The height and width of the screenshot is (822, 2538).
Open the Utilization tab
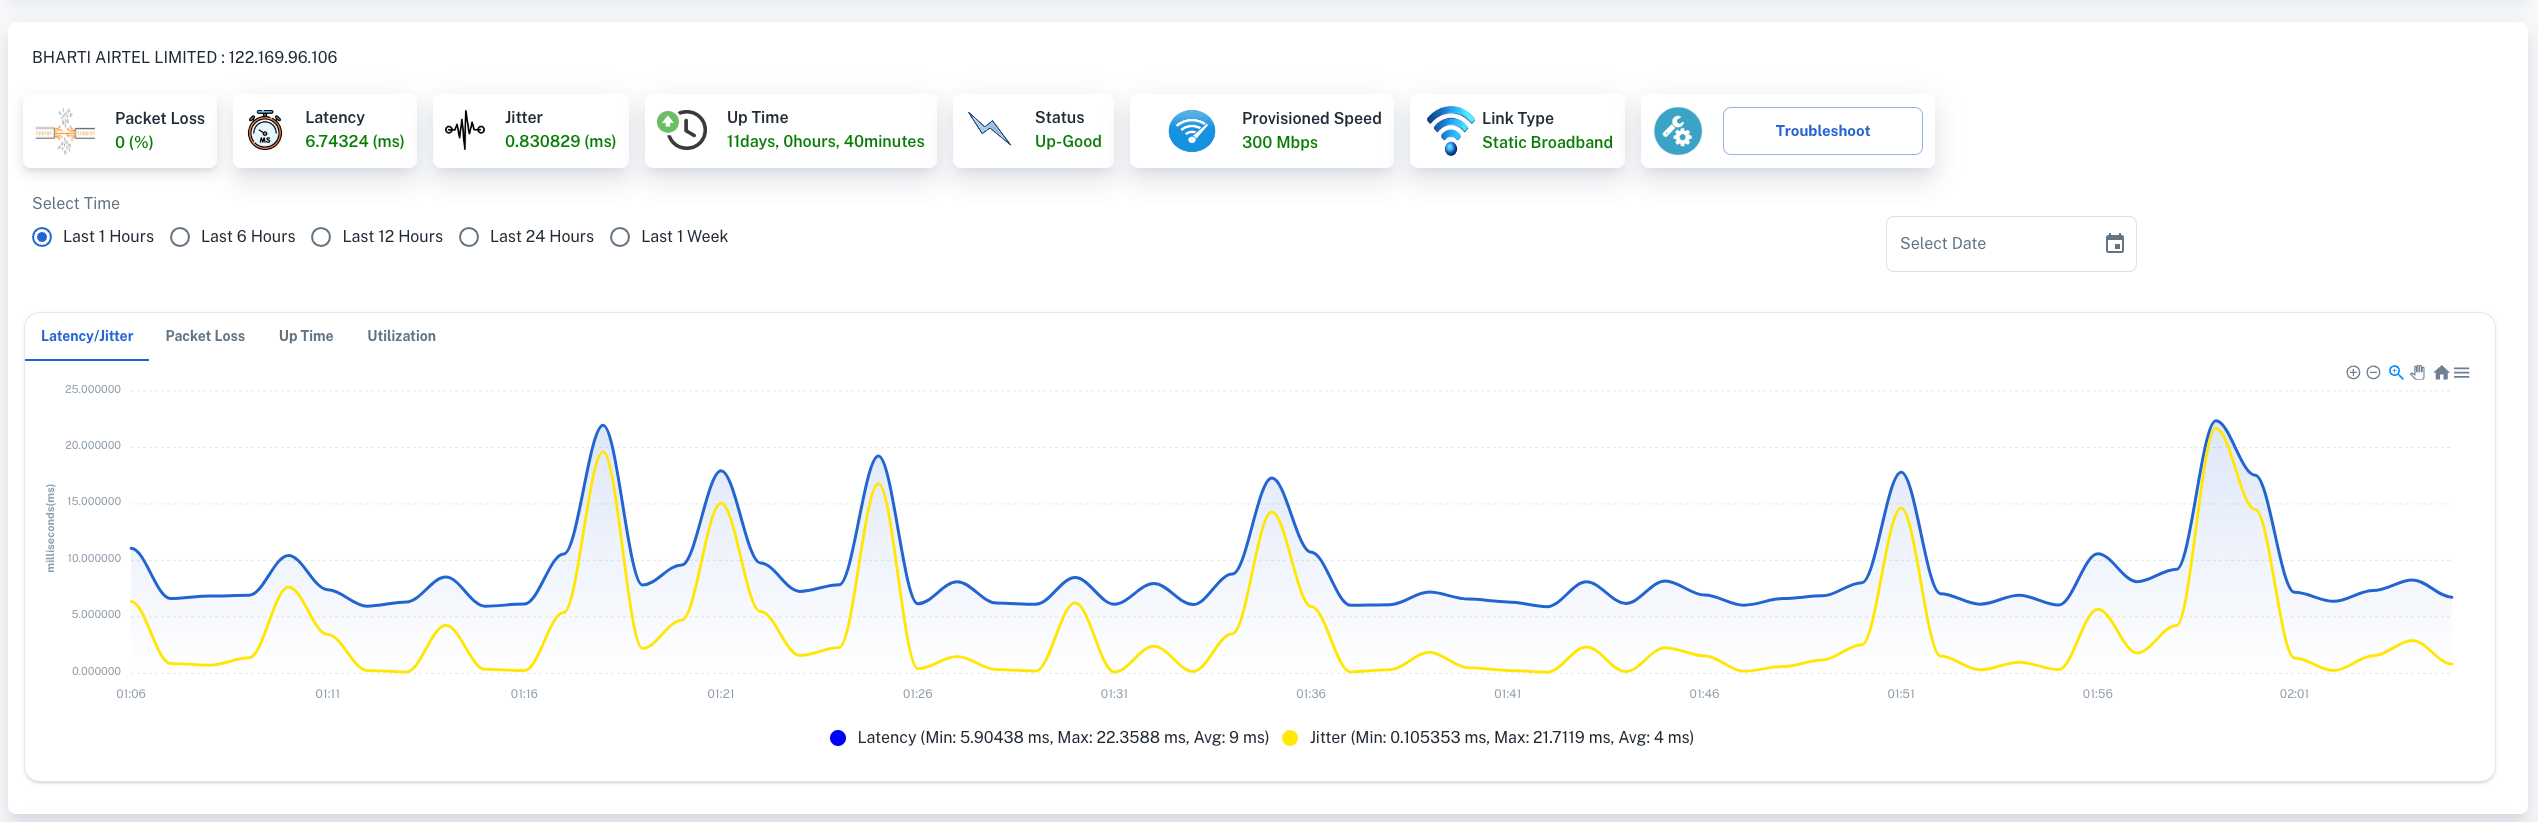point(401,336)
